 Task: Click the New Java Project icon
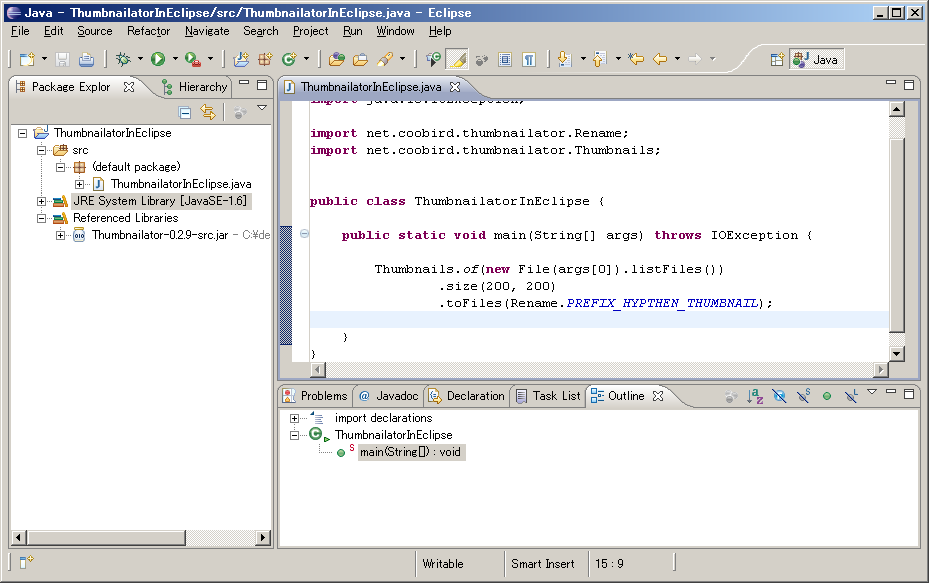pos(241,59)
